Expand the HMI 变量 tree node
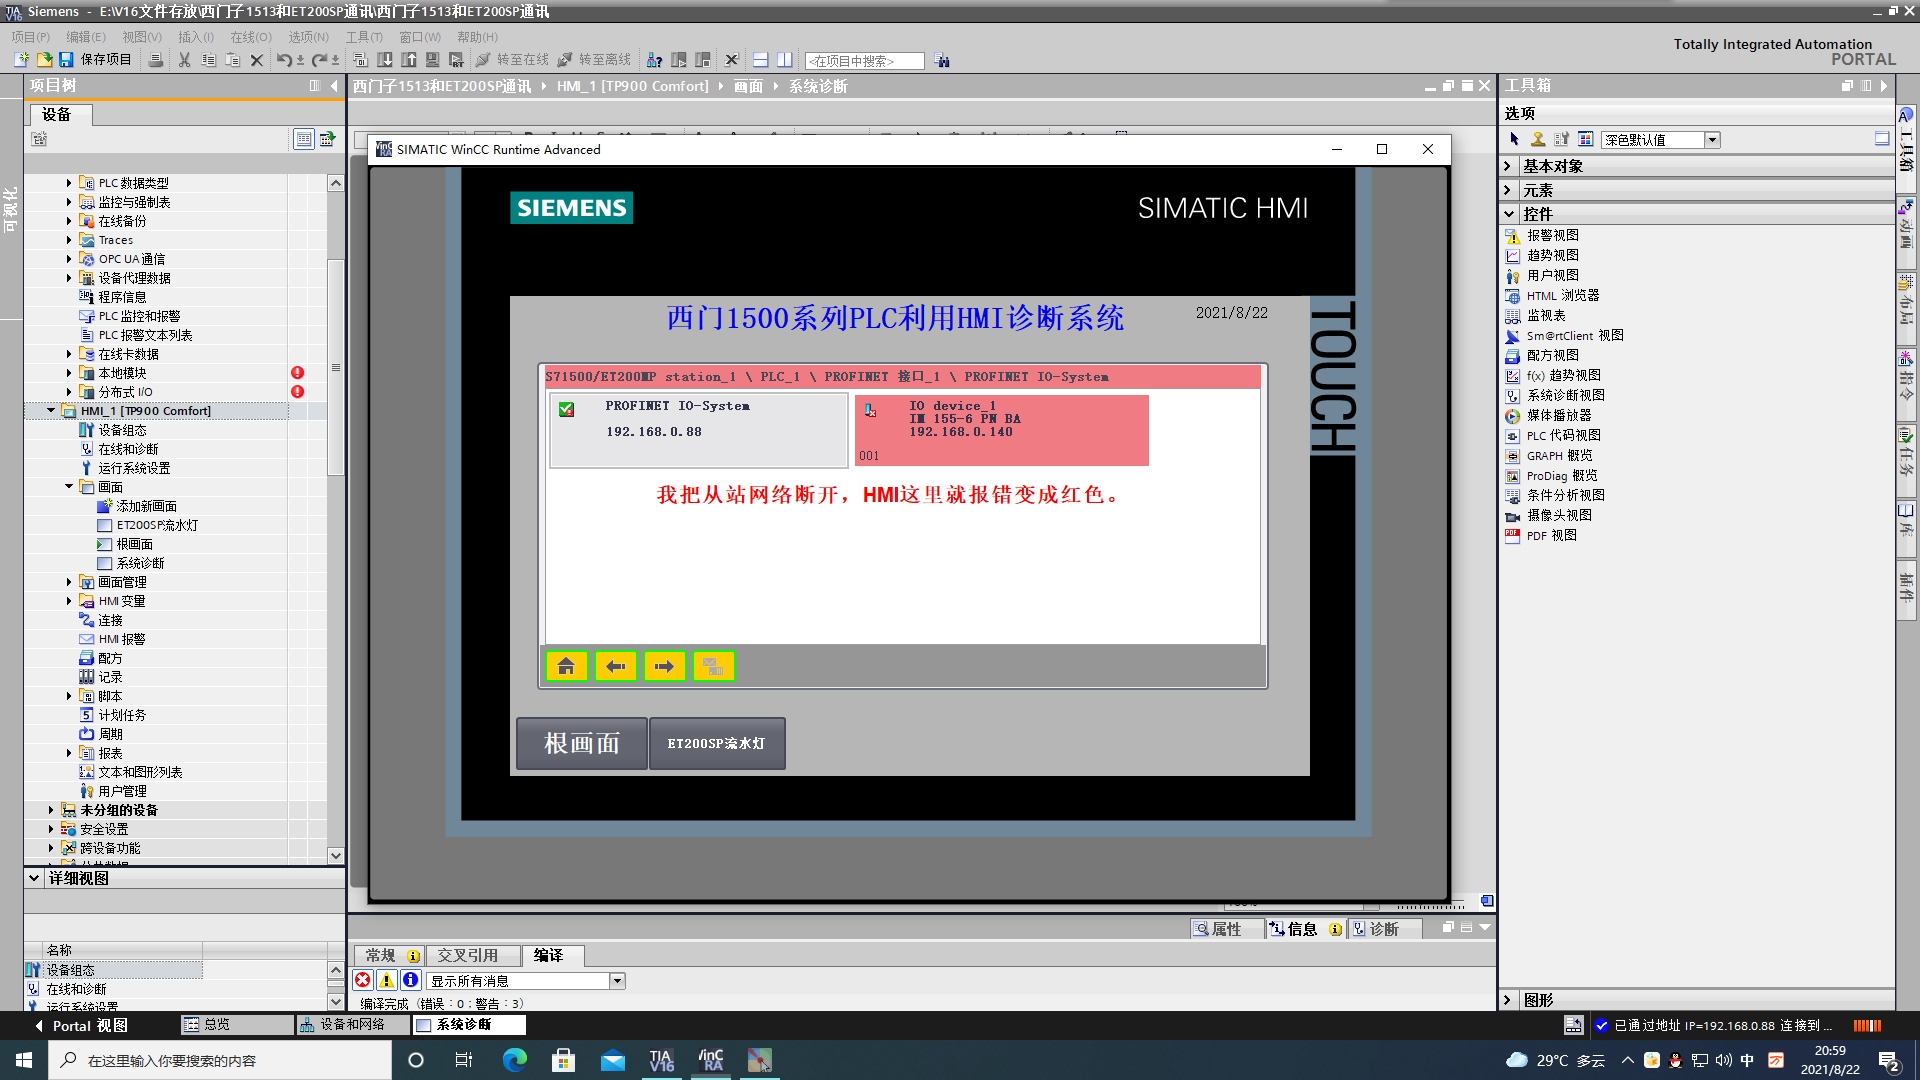 (x=69, y=601)
